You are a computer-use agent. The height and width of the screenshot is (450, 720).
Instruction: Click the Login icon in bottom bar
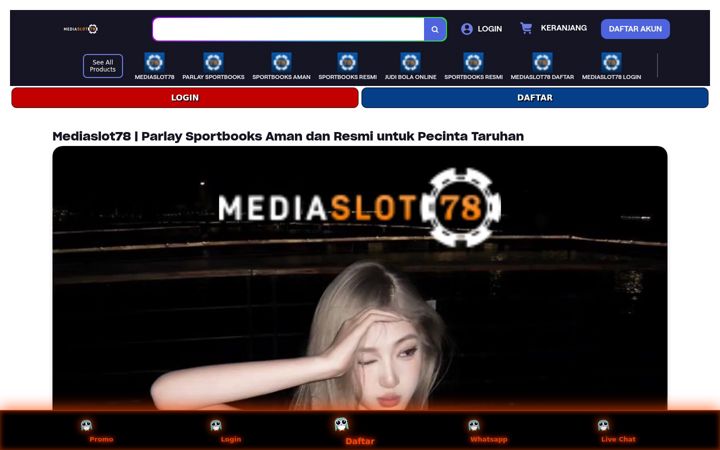216,425
